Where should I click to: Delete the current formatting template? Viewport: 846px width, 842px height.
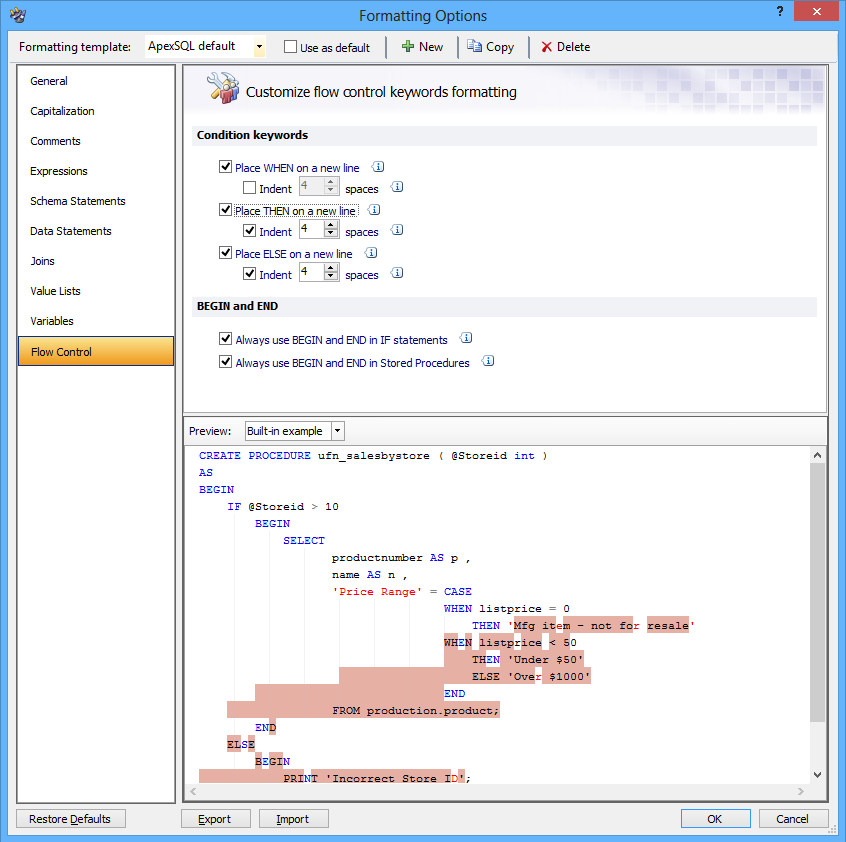(565, 47)
